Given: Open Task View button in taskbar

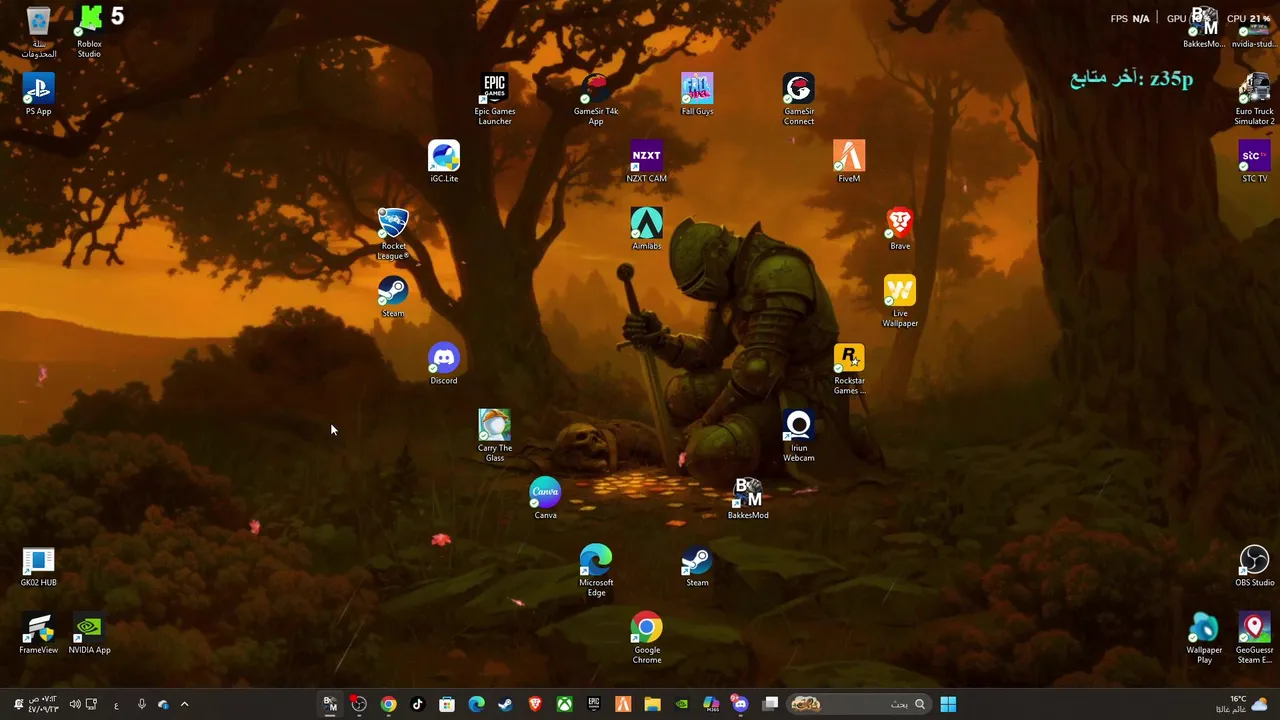Looking at the screenshot, I should point(770,704).
